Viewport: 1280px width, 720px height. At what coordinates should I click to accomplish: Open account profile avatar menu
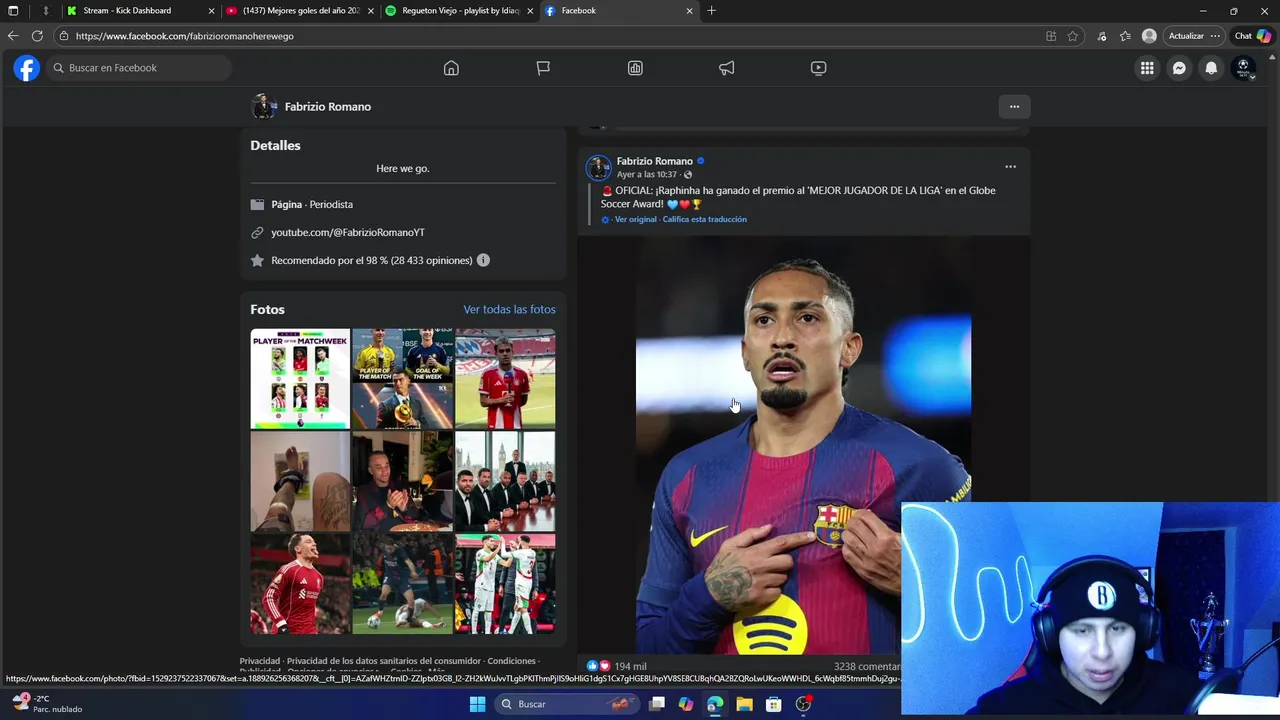(x=1243, y=68)
